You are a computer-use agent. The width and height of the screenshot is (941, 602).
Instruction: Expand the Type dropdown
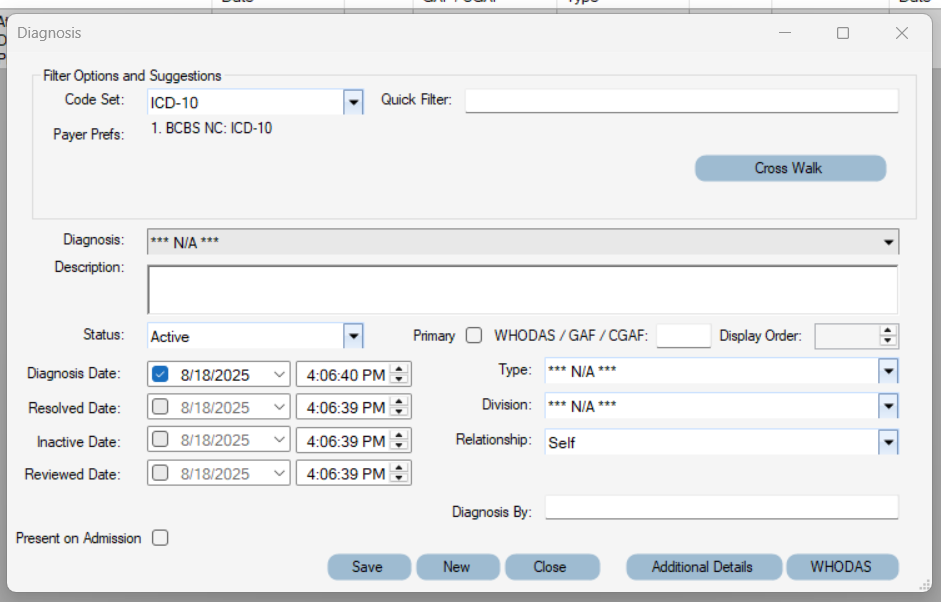coord(887,371)
